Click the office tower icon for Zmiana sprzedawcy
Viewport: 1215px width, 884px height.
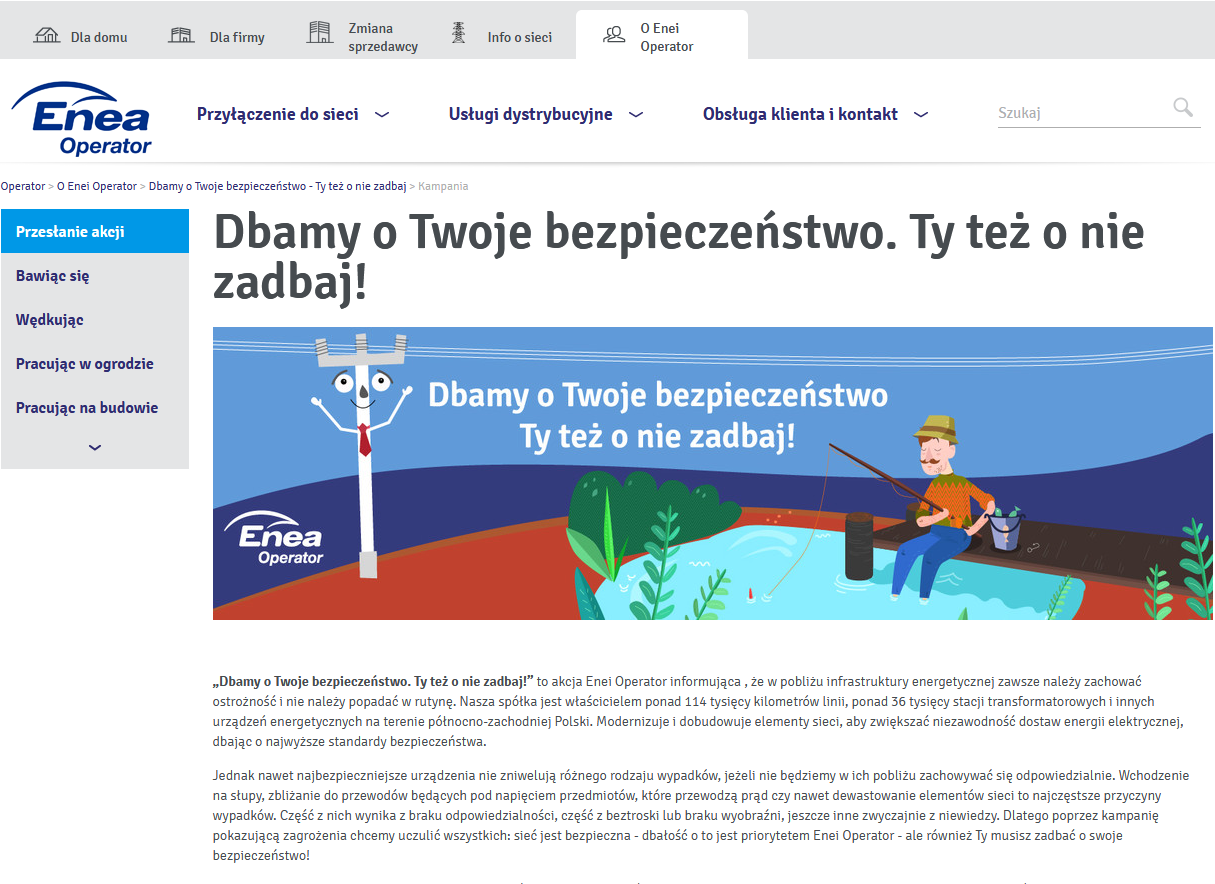(319, 32)
